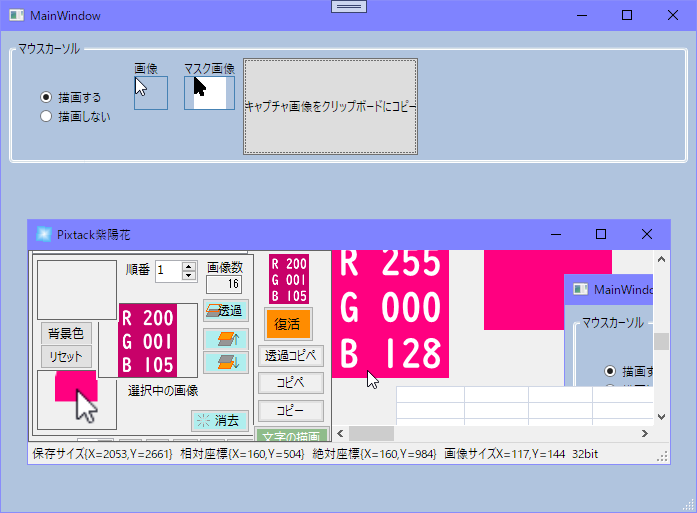The height and width of the screenshot is (513, 697).
Task: Click the Pixtack horizontal scroll left arrow
Action: point(340,433)
